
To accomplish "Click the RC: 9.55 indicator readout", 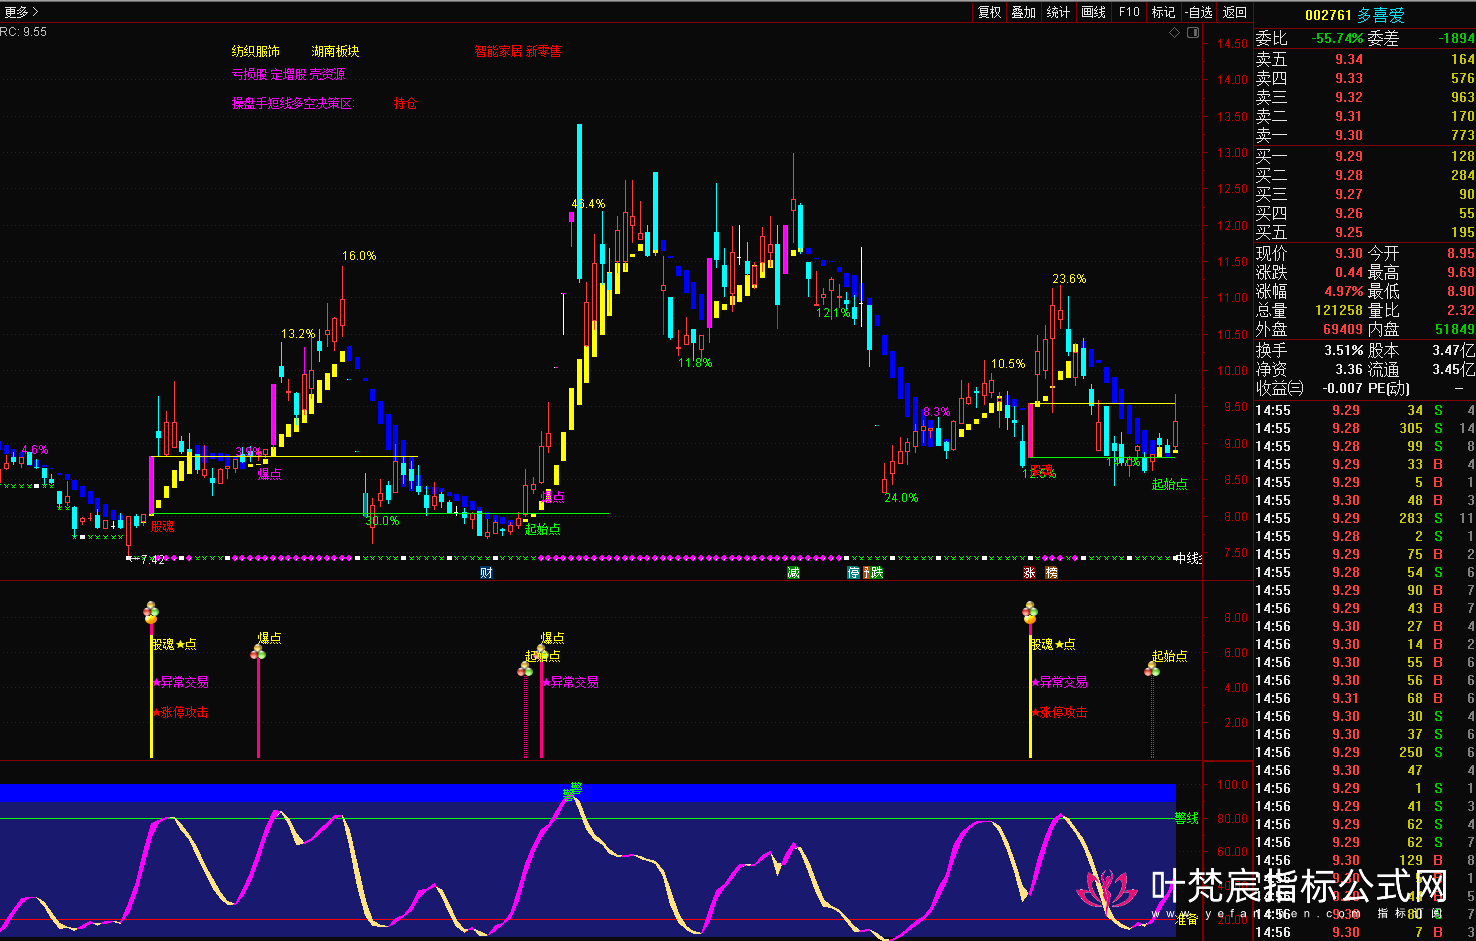I will (x=24, y=32).
